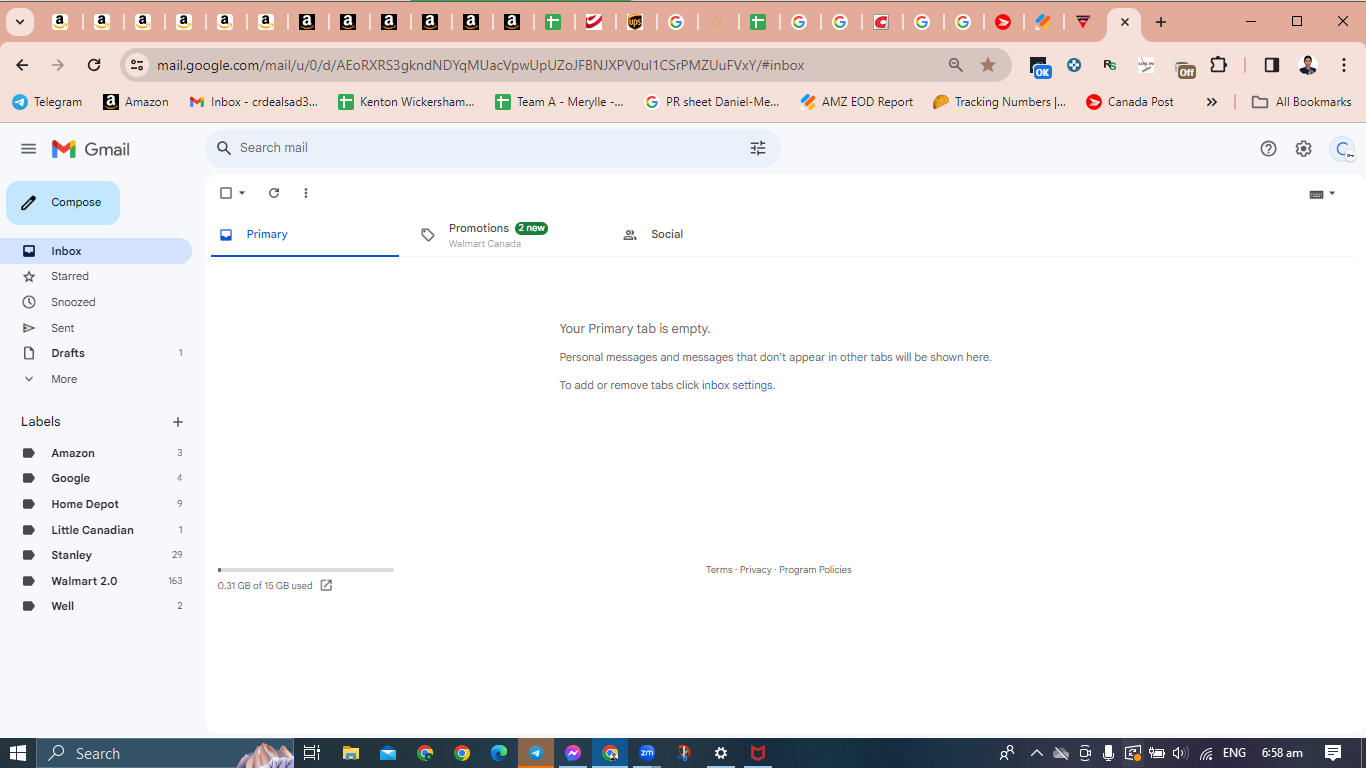Open Chrome Extensions puzzle icon

1218,65
